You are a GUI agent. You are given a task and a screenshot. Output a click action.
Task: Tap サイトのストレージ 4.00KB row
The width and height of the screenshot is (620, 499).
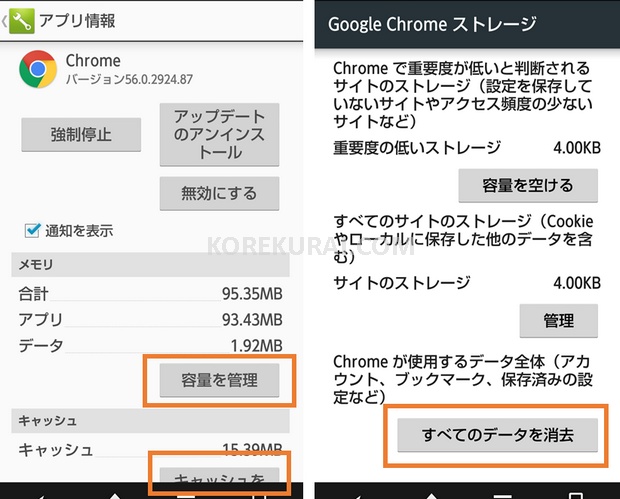click(x=467, y=283)
